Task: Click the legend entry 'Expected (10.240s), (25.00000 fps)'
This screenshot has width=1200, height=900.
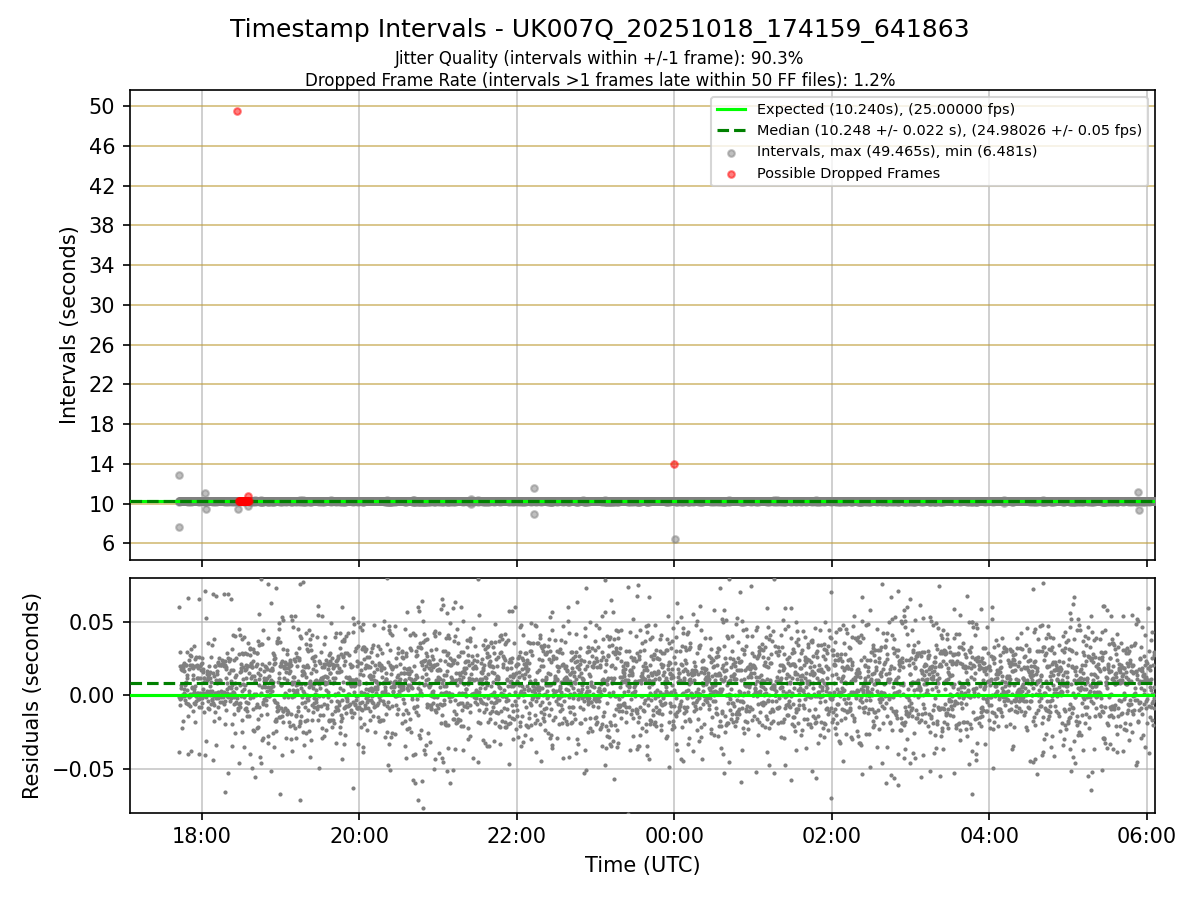Action: coord(886,109)
